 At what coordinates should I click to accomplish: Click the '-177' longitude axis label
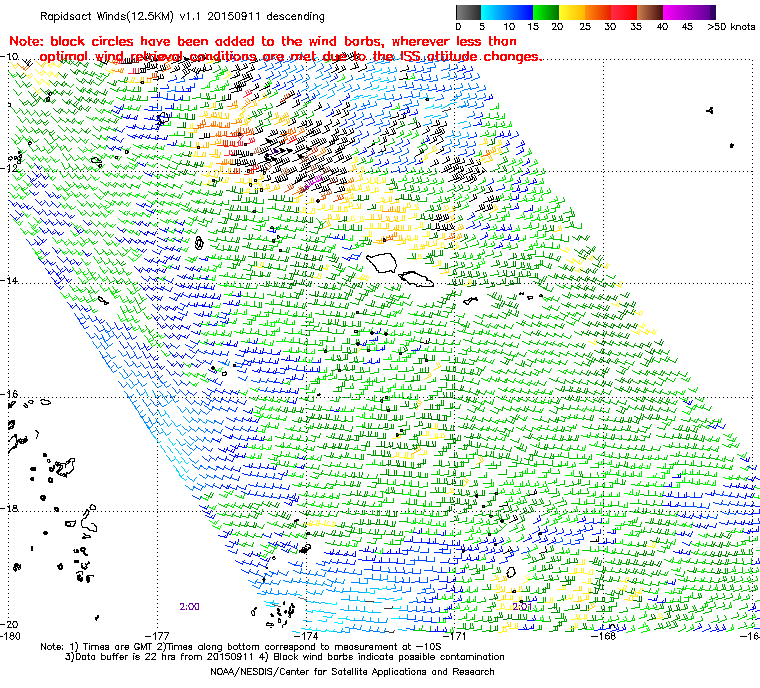pos(157,636)
